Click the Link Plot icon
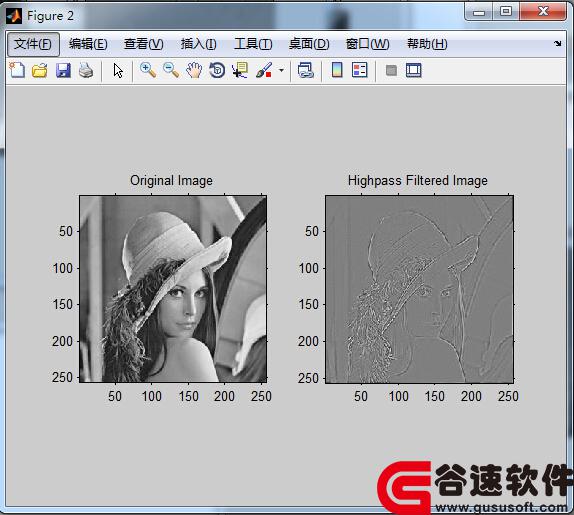This screenshot has width=574, height=515. (305, 70)
